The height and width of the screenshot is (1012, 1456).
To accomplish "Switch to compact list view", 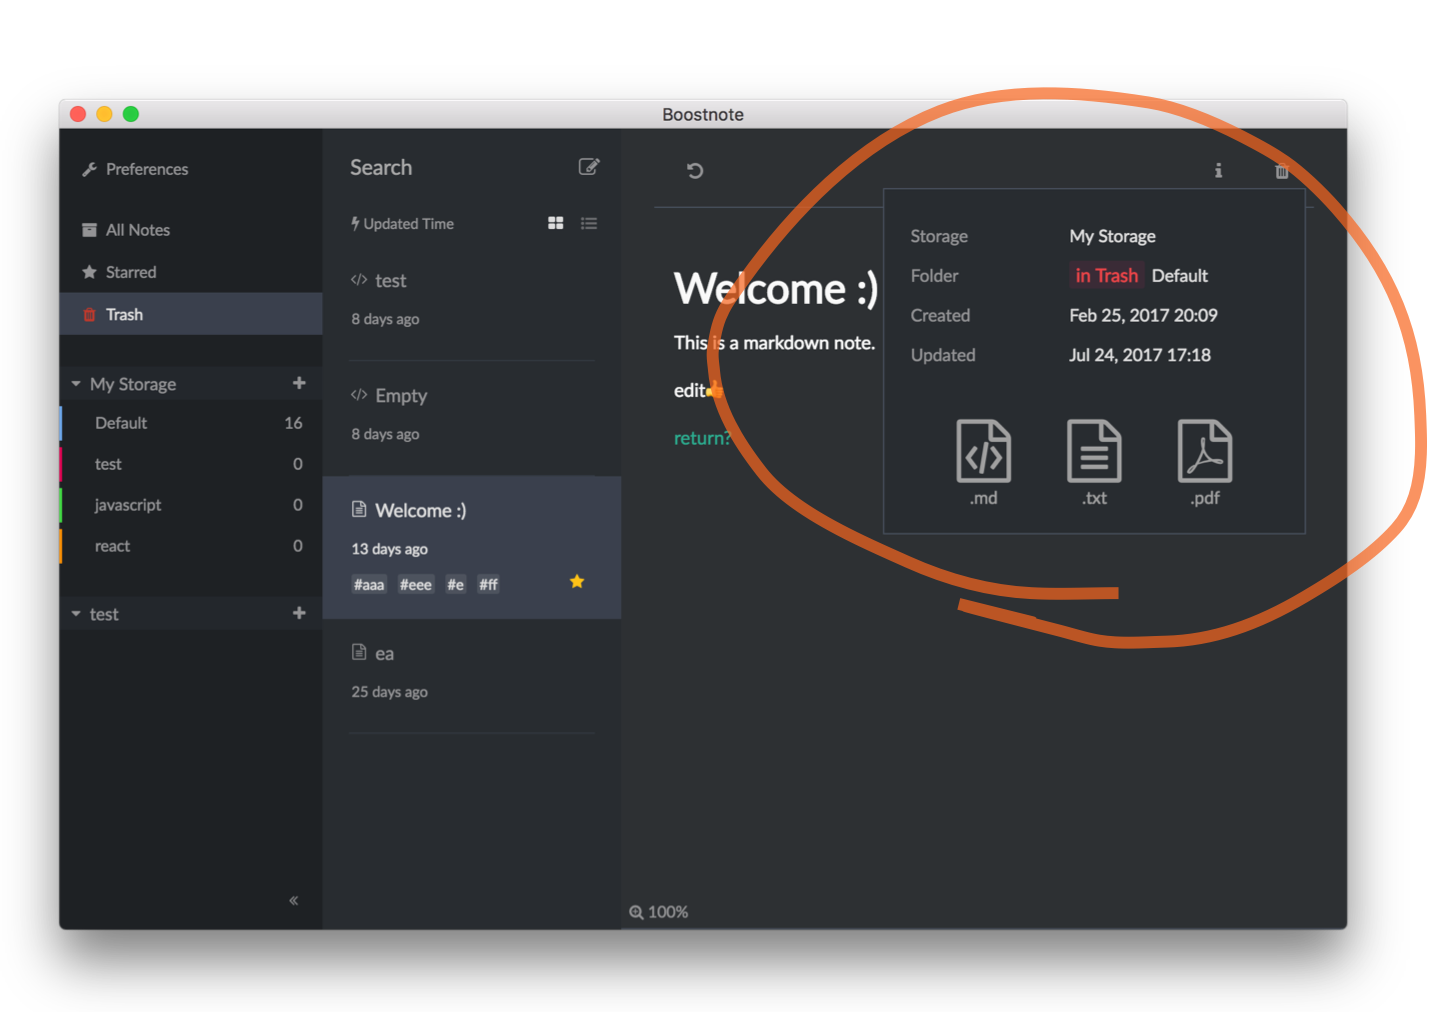I will 589,223.
